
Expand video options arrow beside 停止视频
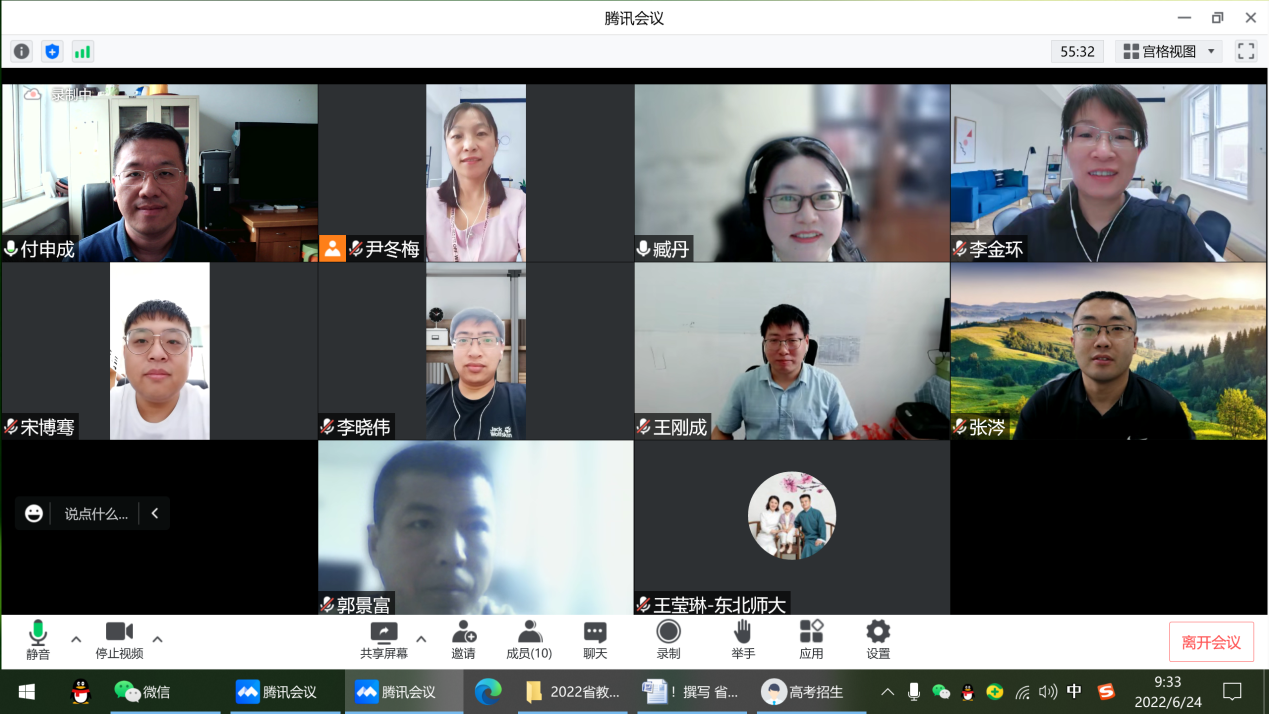coord(157,640)
